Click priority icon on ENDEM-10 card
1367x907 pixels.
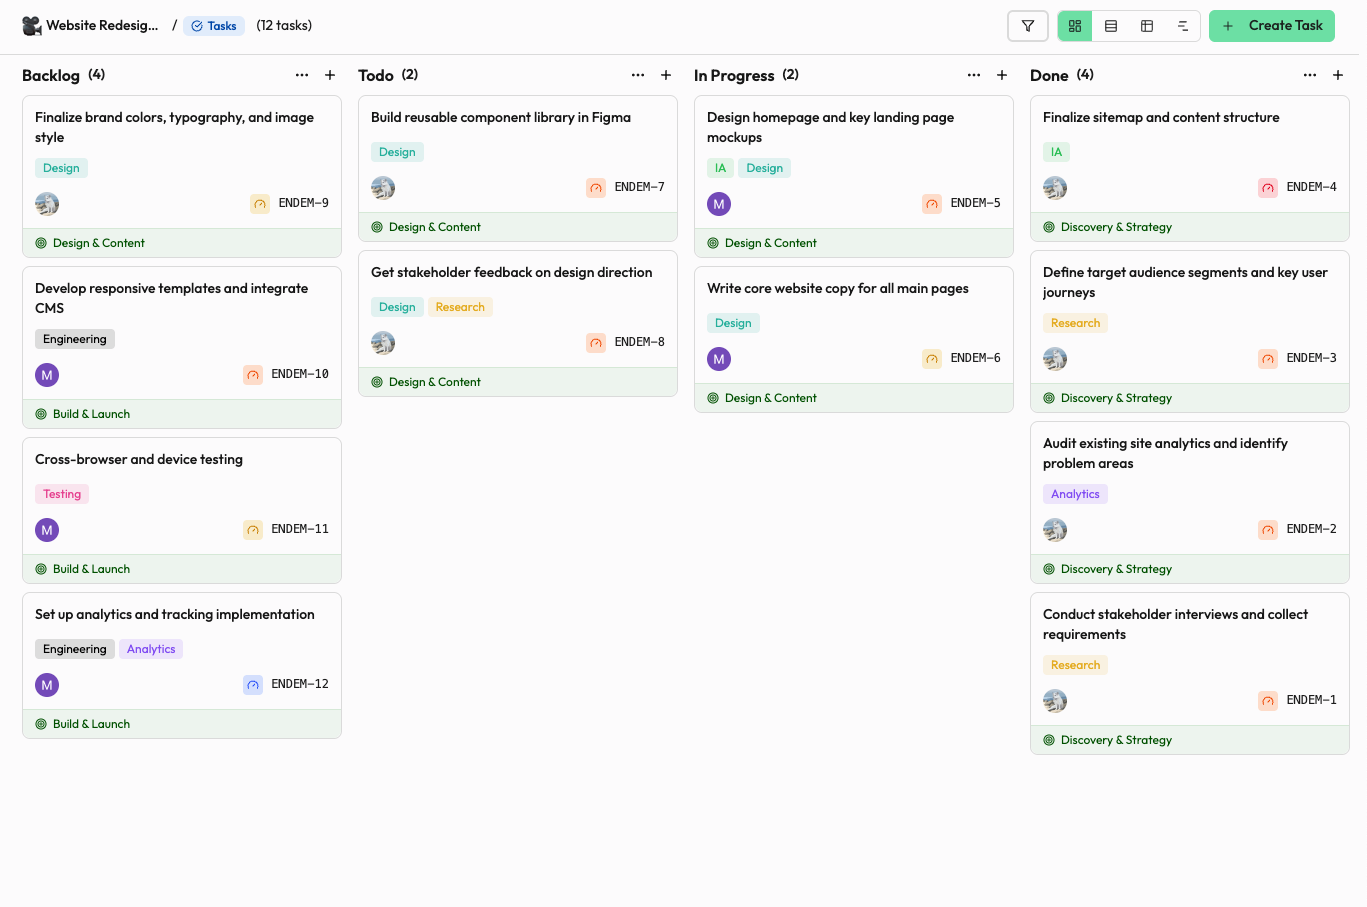coord(253,375)
